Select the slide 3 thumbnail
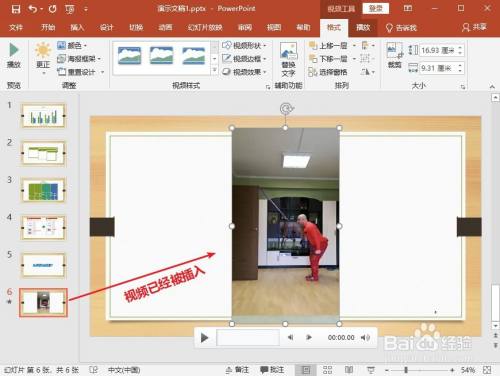500x376 pixels. click(43, 190)
